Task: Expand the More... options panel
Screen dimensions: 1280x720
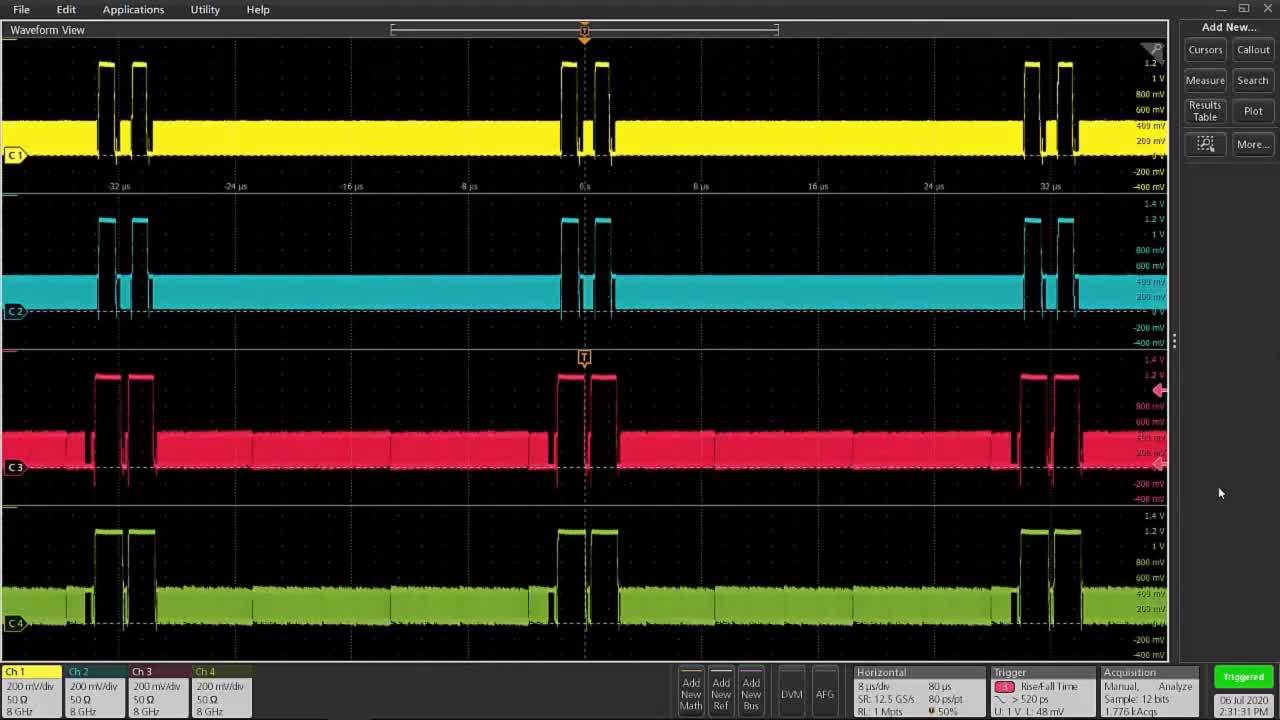Action: coord(1252,144)
